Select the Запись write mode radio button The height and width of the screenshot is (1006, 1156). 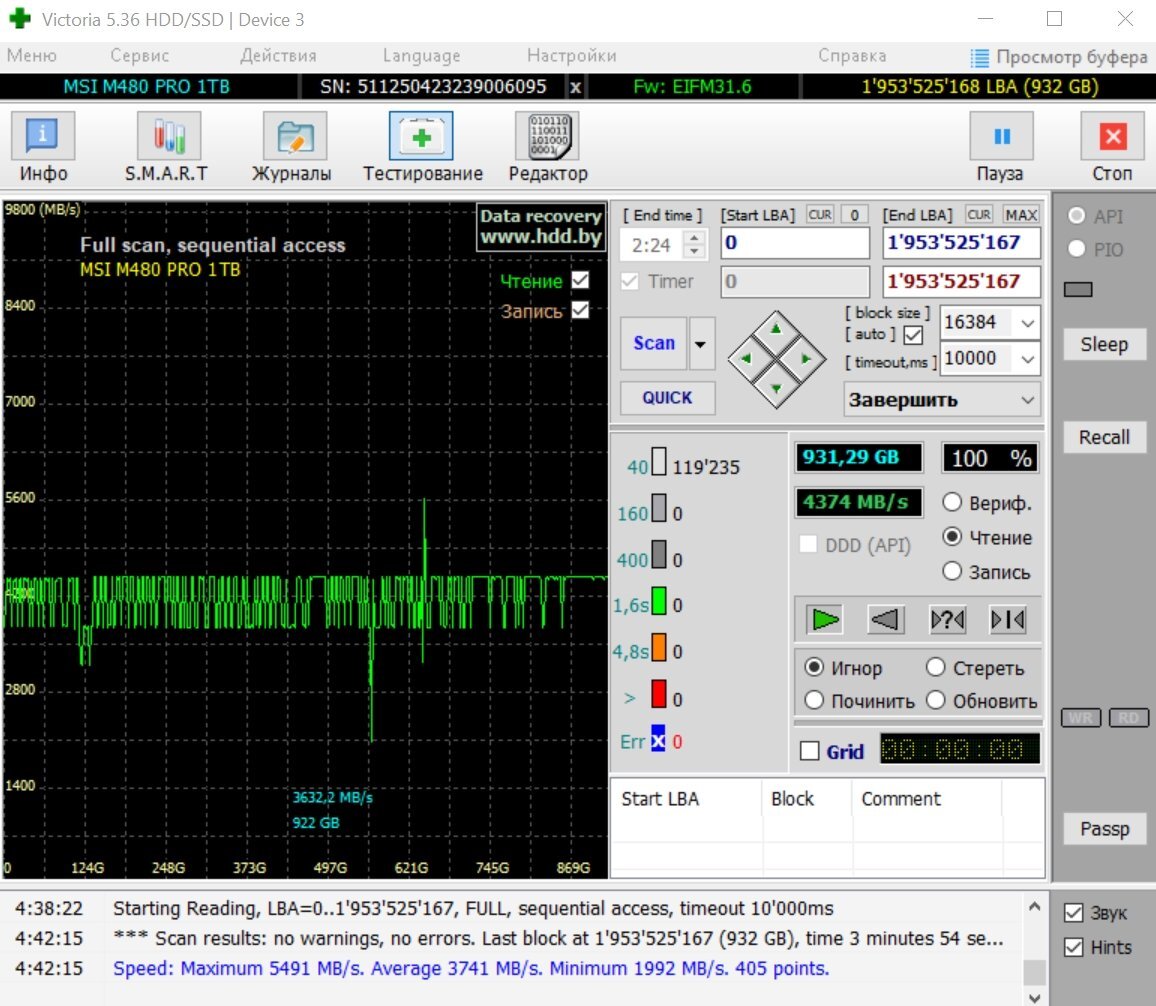pyautogui.click(x=953, y=572)
